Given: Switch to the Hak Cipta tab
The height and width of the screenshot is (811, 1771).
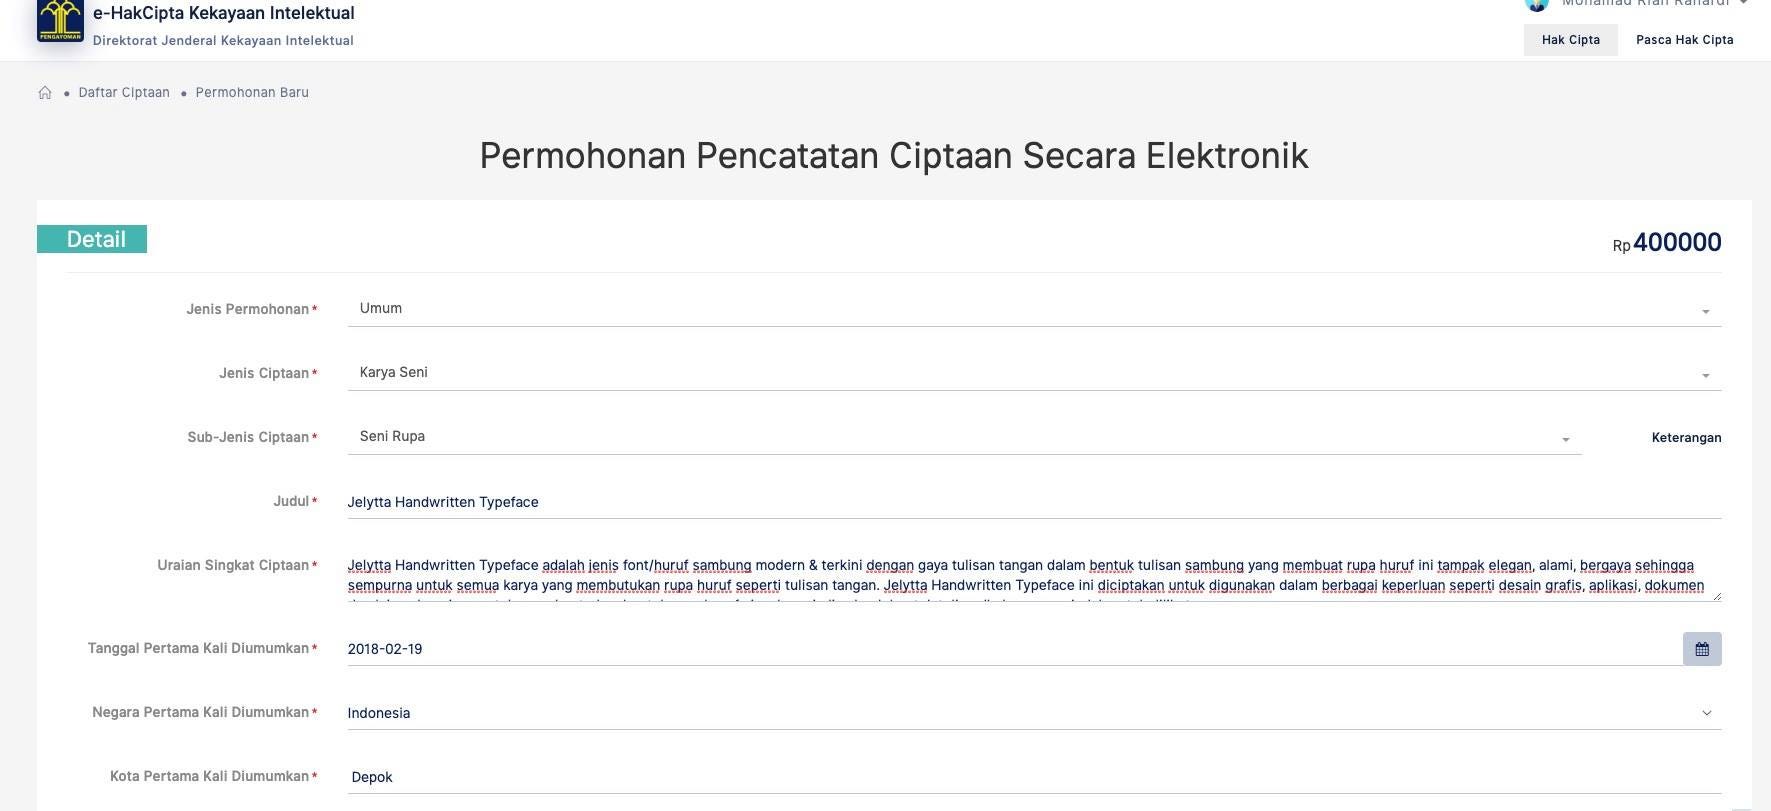Looking at the screenshot, I should point(1570,40).
